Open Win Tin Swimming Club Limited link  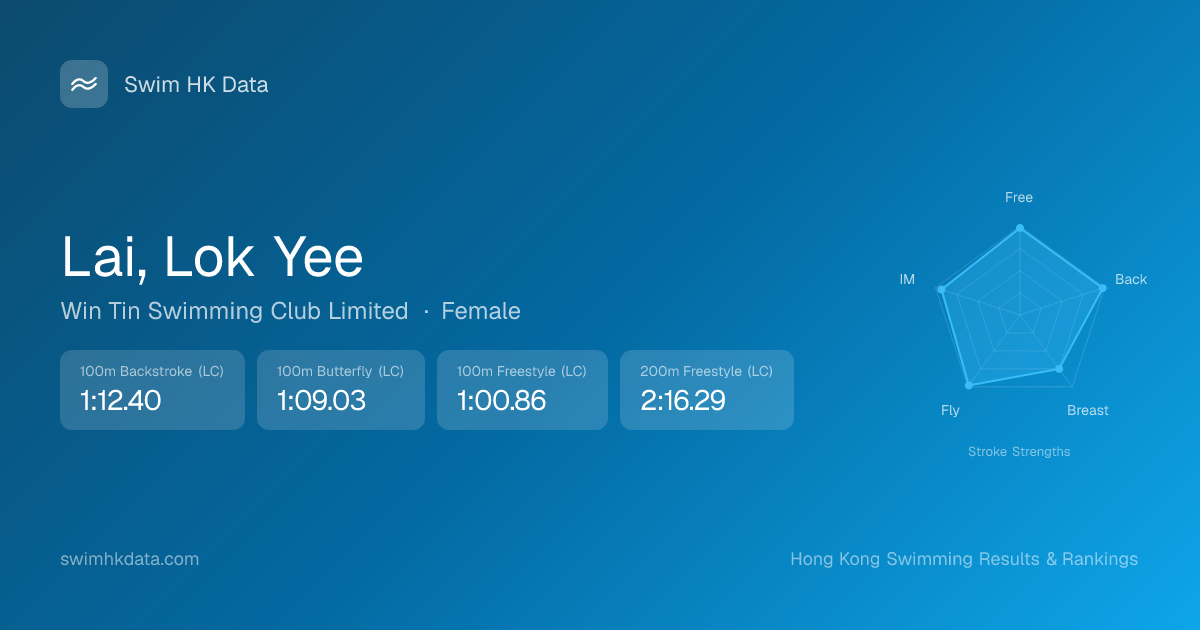coord(234,311)
